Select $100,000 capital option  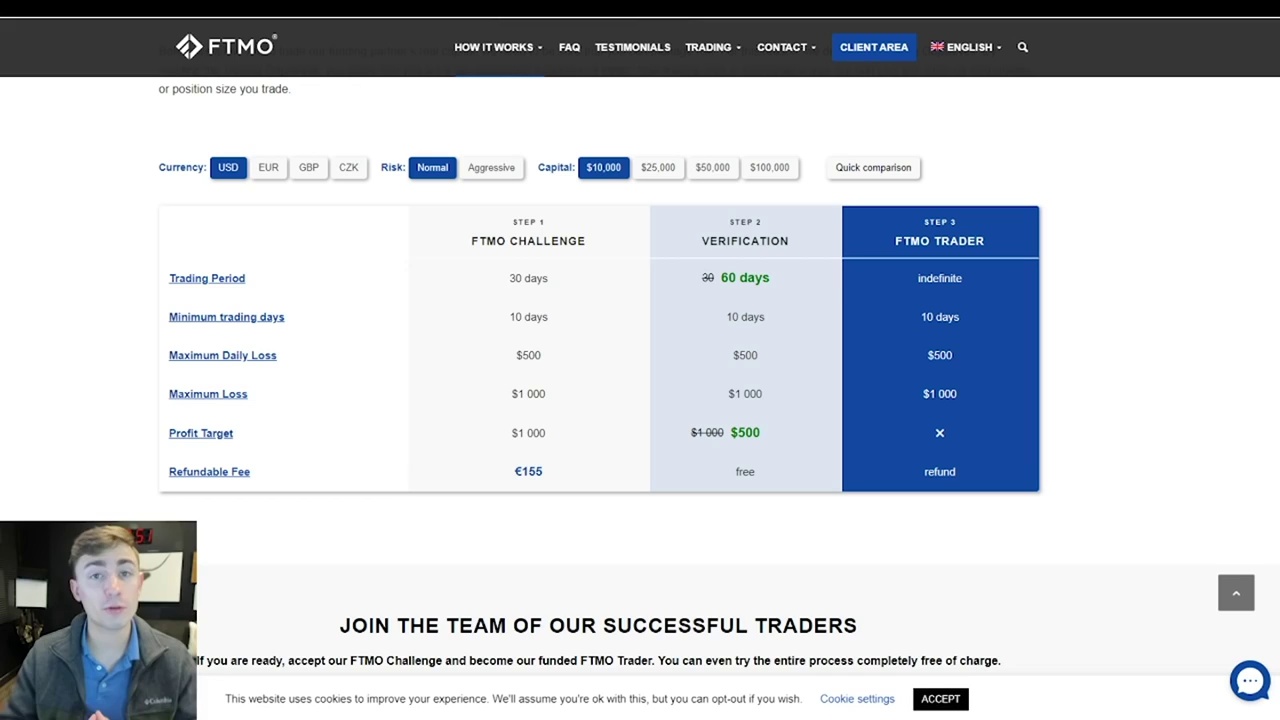(x=770, y=168)
